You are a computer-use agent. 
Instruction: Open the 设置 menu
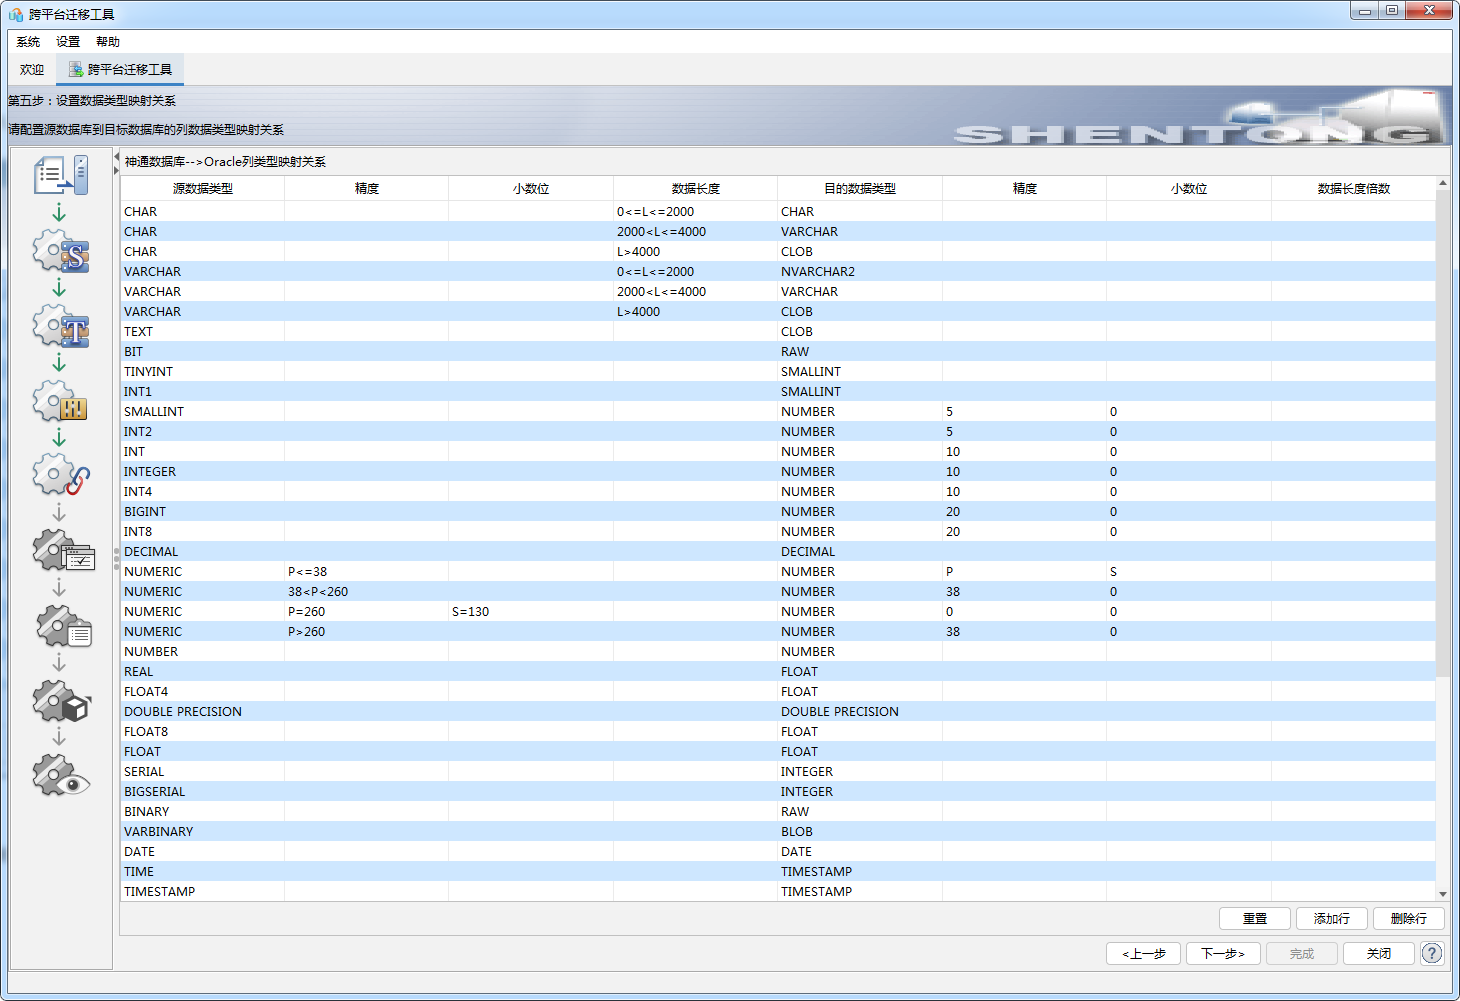tap(68, 42)
